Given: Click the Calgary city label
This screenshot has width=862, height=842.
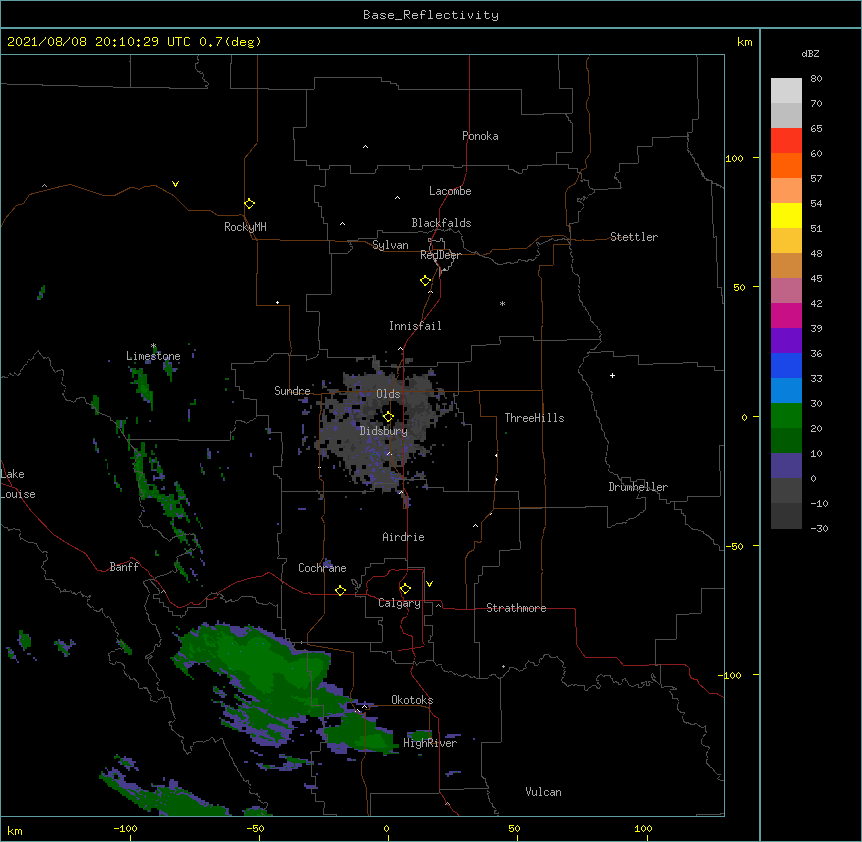Looking at the screenshot, I should 399,603.
